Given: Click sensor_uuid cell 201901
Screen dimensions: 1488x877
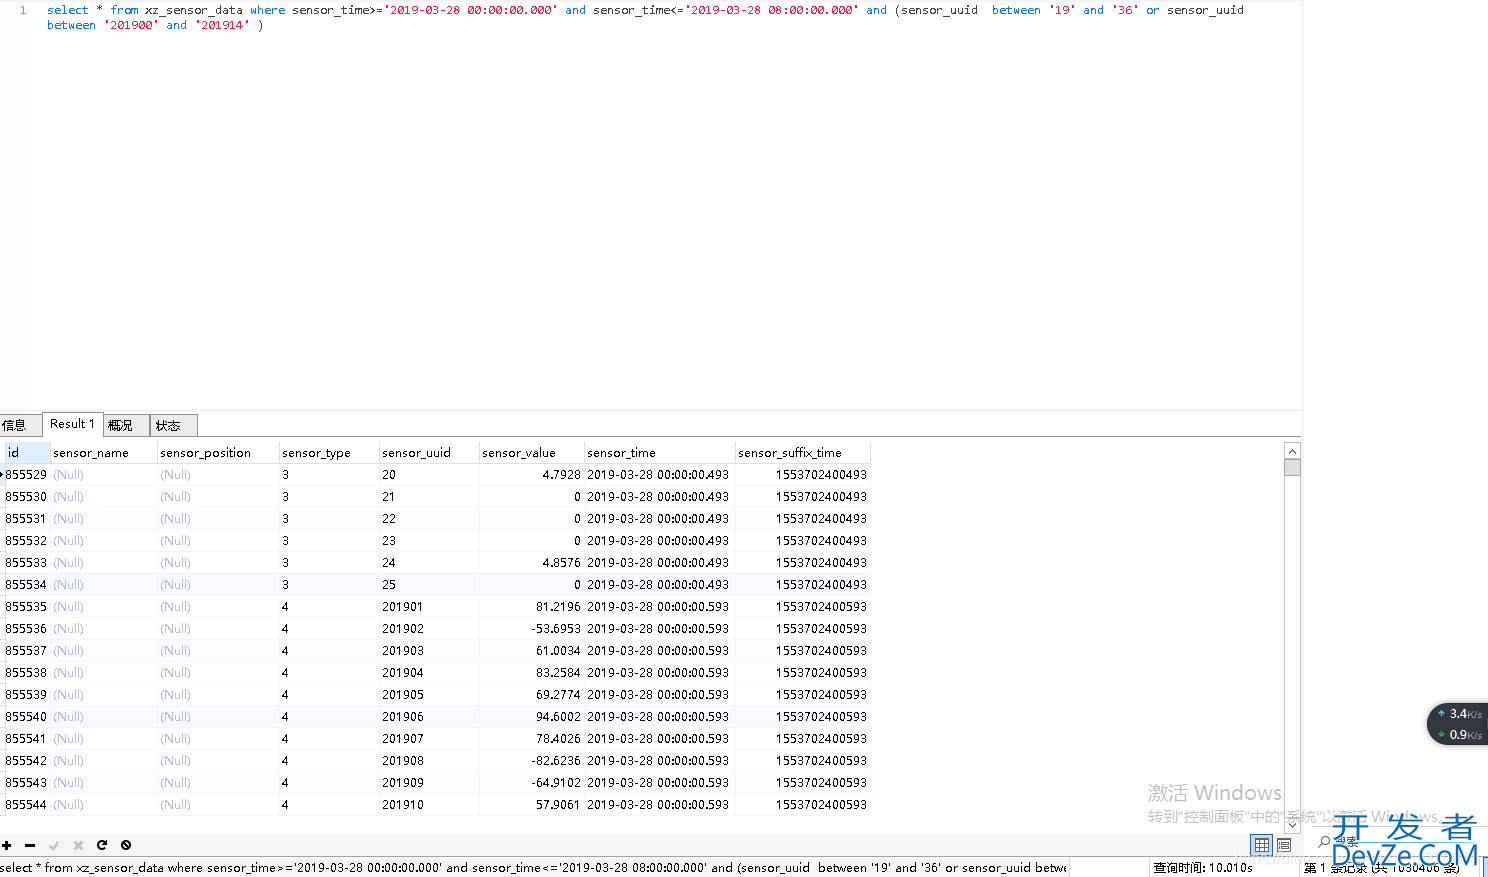Looking at the screenshot, I should point(429,606).
